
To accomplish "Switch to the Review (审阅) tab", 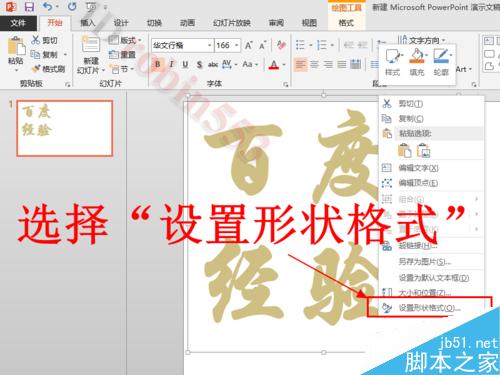I will click(276, 23).
